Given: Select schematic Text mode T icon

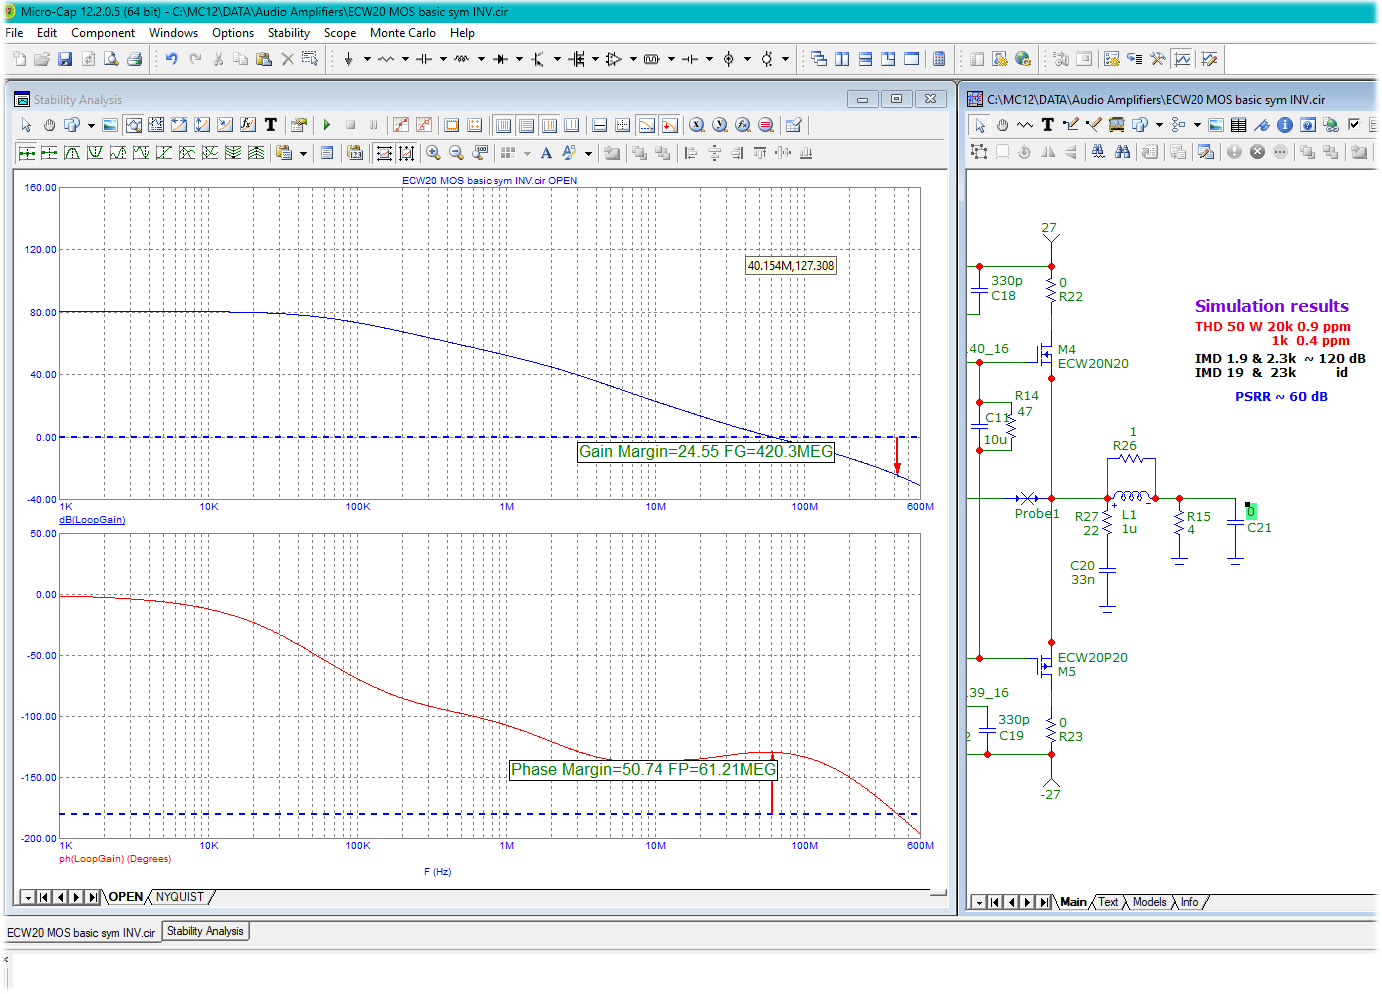Looking at the screenshot, I should point(1048,125).
